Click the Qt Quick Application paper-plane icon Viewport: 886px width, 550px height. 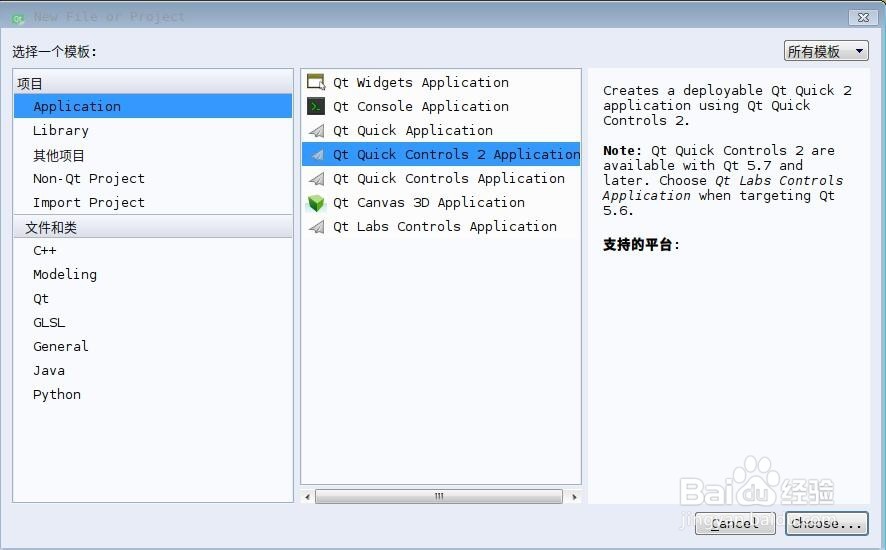coord(316,131)
